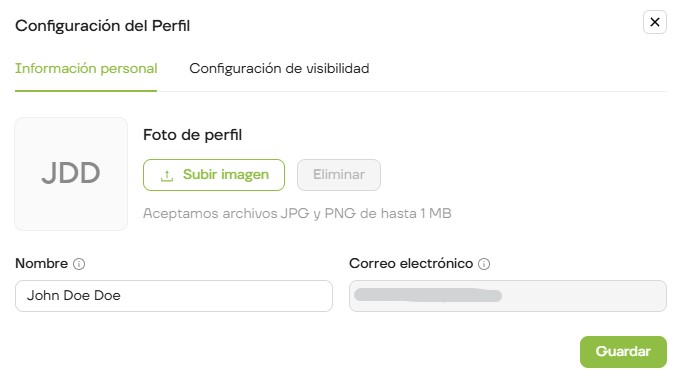
Task: Place cursor in John Doe Doe text
Action: (x=74, y=295)
